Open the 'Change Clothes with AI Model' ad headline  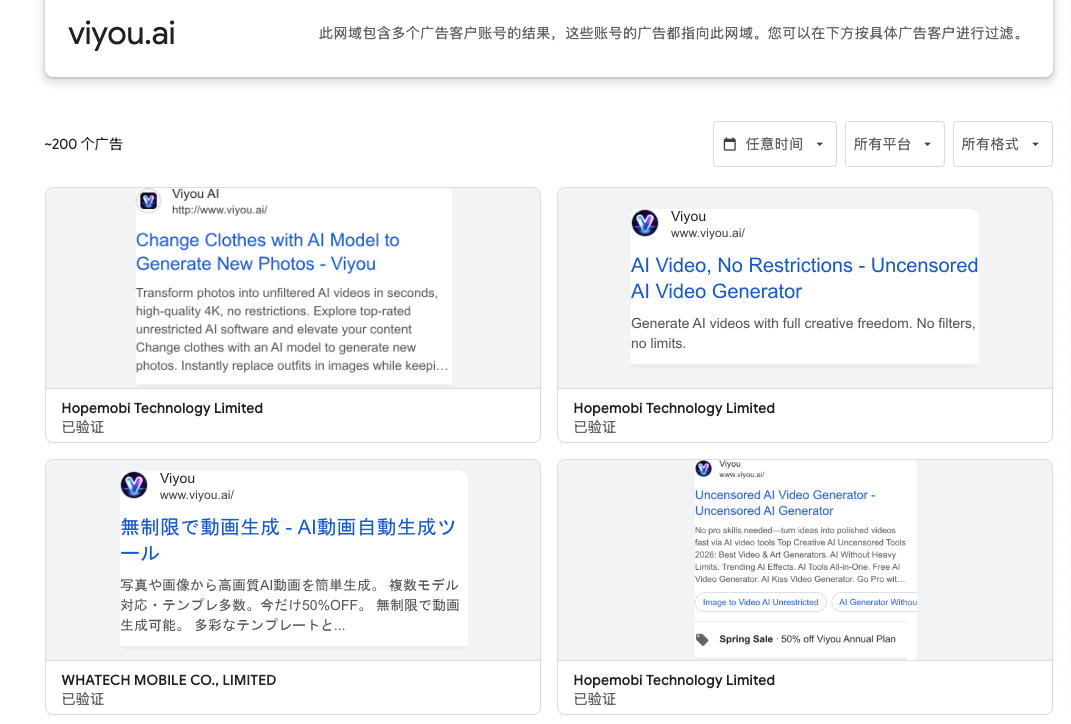click(x=267, y=252)
